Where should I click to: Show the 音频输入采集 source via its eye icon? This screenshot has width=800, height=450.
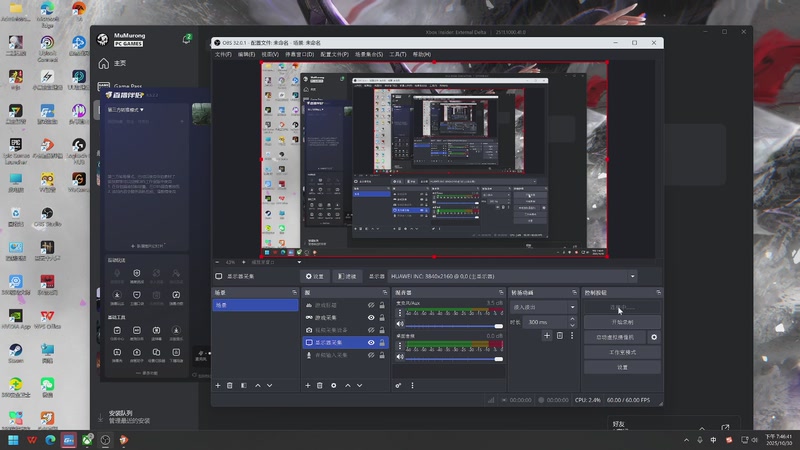371,355
